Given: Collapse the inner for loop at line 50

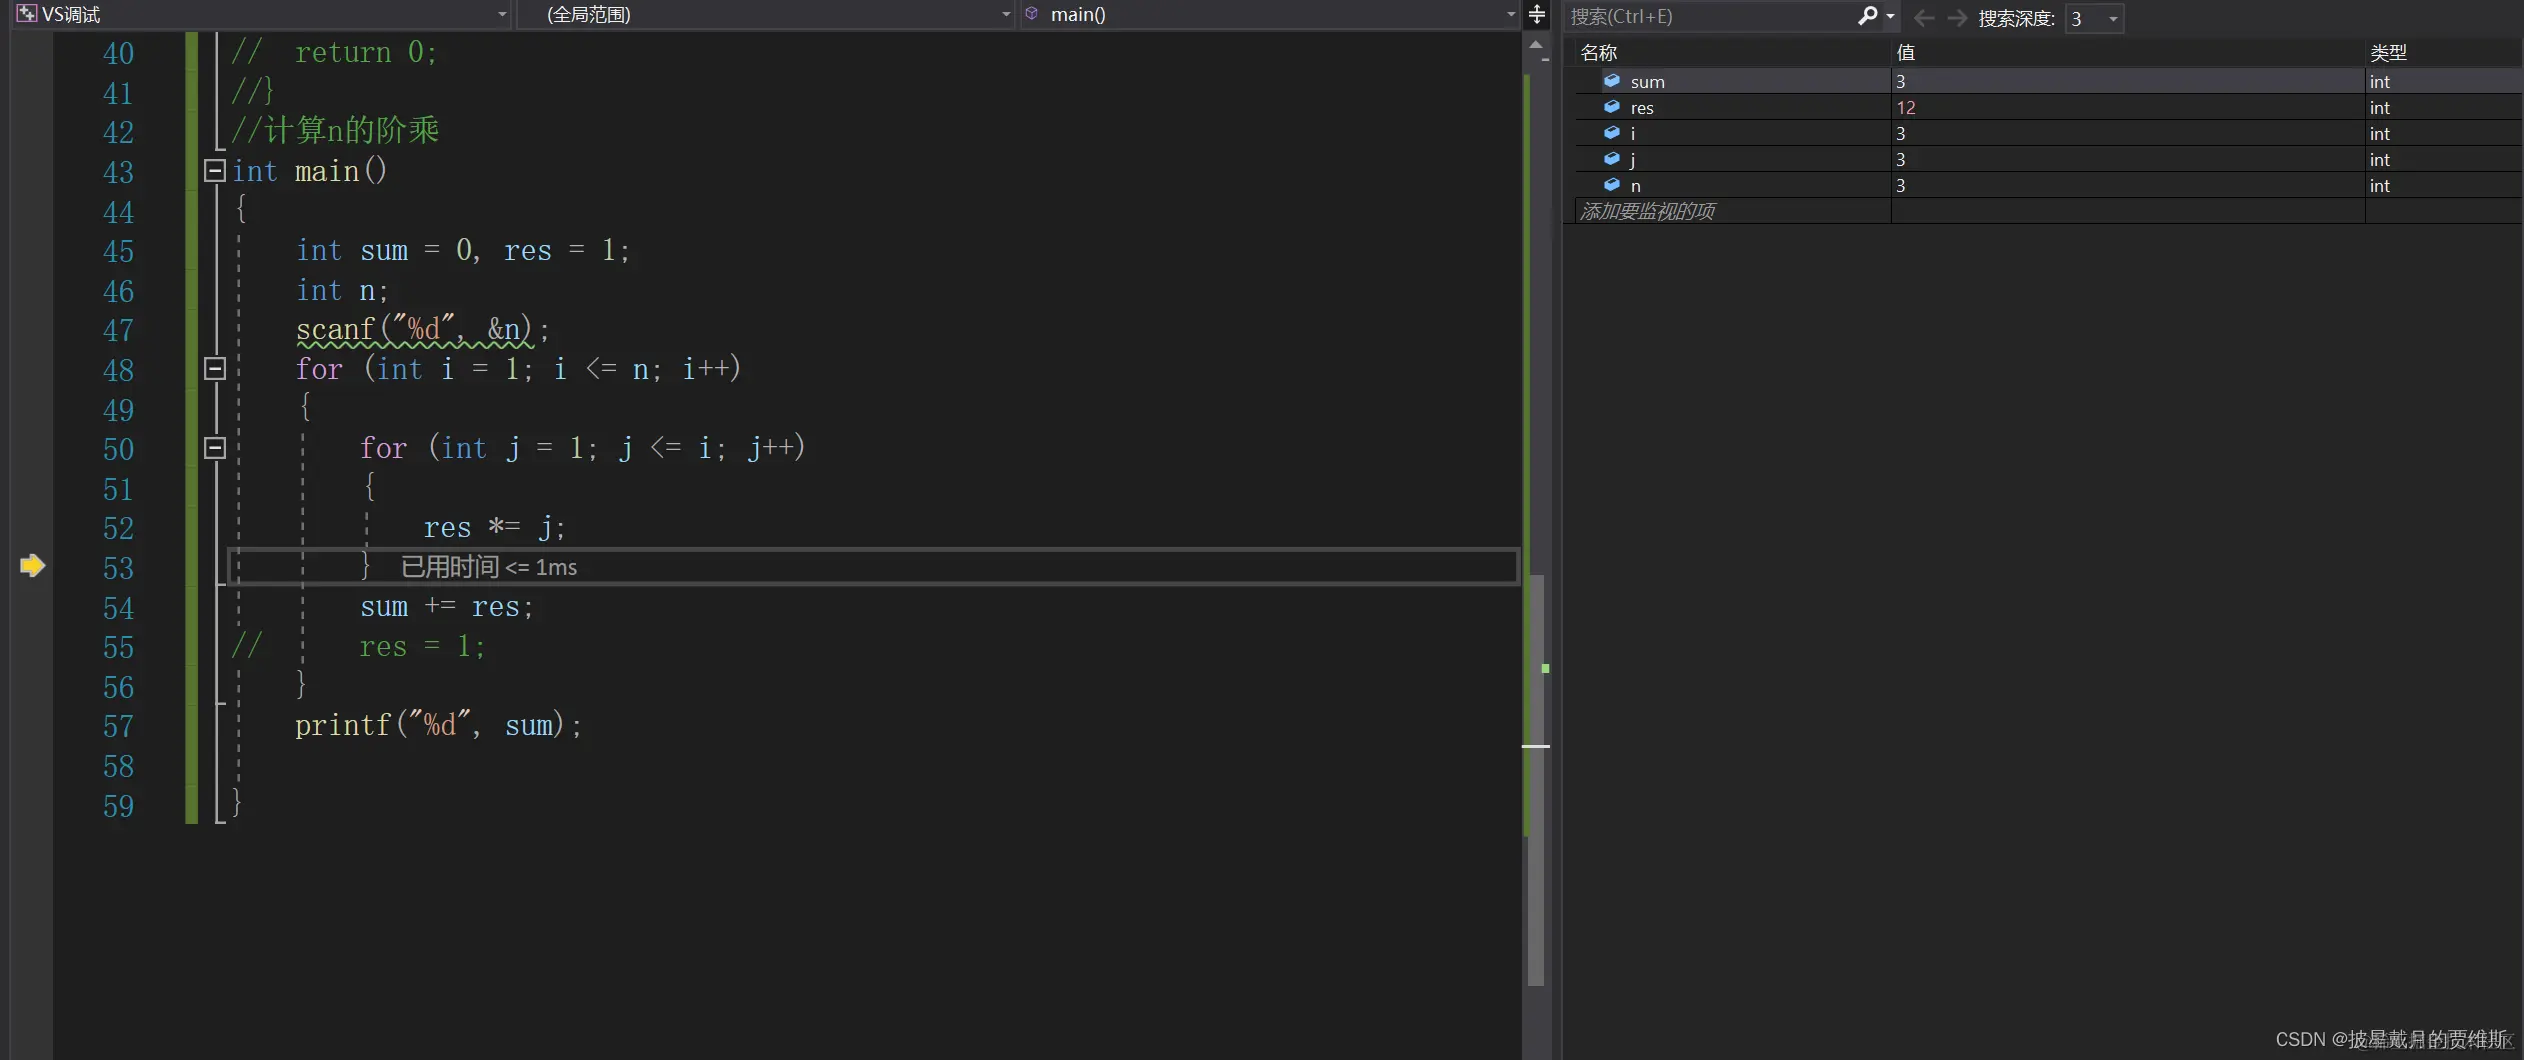Looking at the screenshot, I should [x=214, y=448].
